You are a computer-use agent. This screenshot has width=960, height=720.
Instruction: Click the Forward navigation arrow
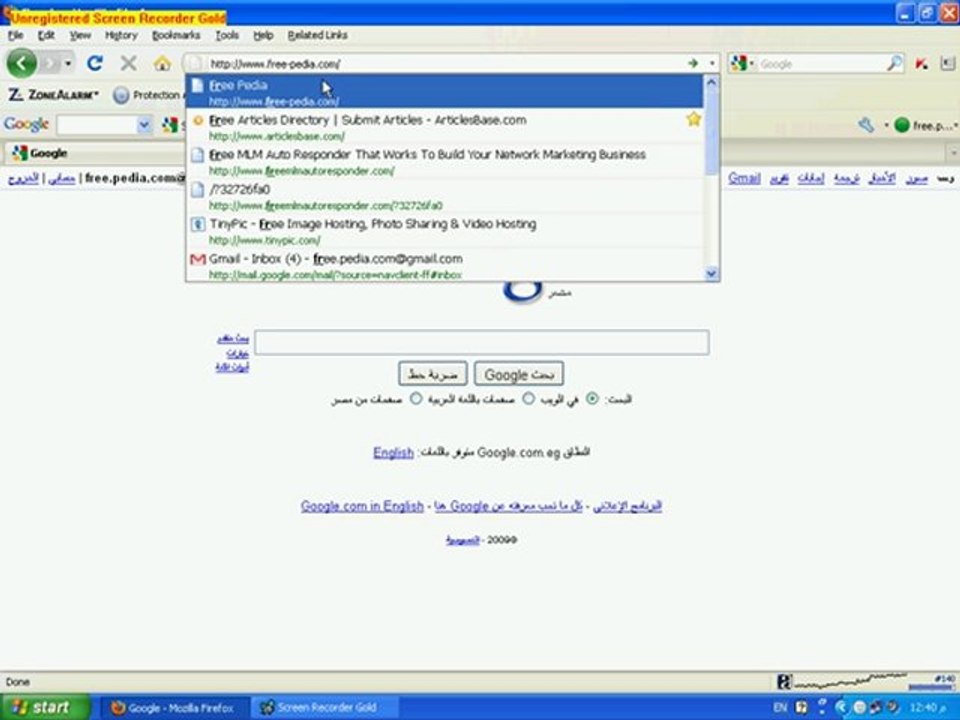50,63
